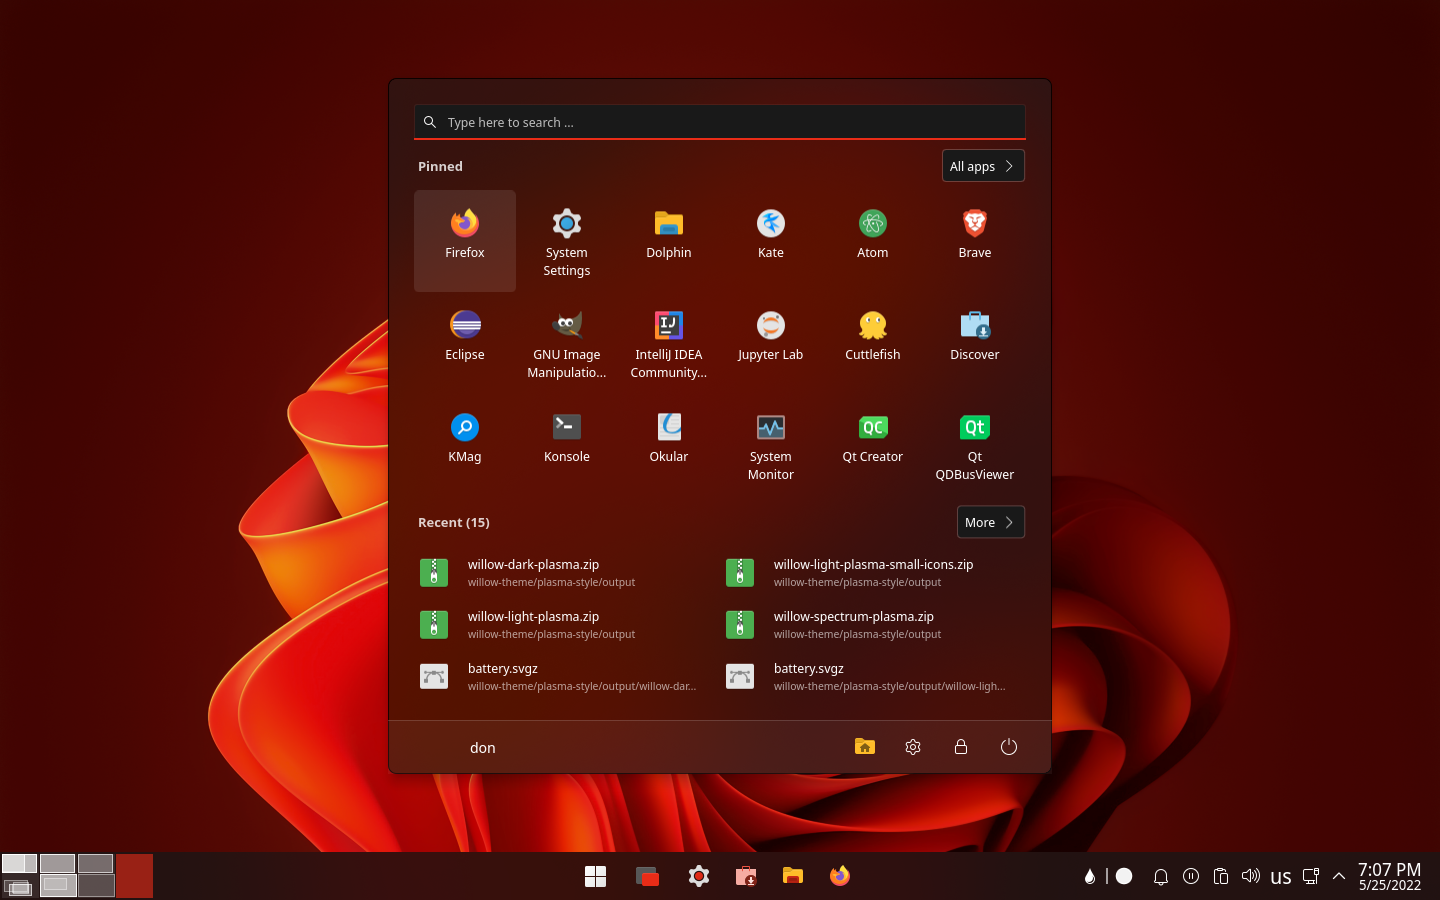1440x900 pixels.
Task: Launch GNU Image Manipulation Program
Action: [567, 343]
